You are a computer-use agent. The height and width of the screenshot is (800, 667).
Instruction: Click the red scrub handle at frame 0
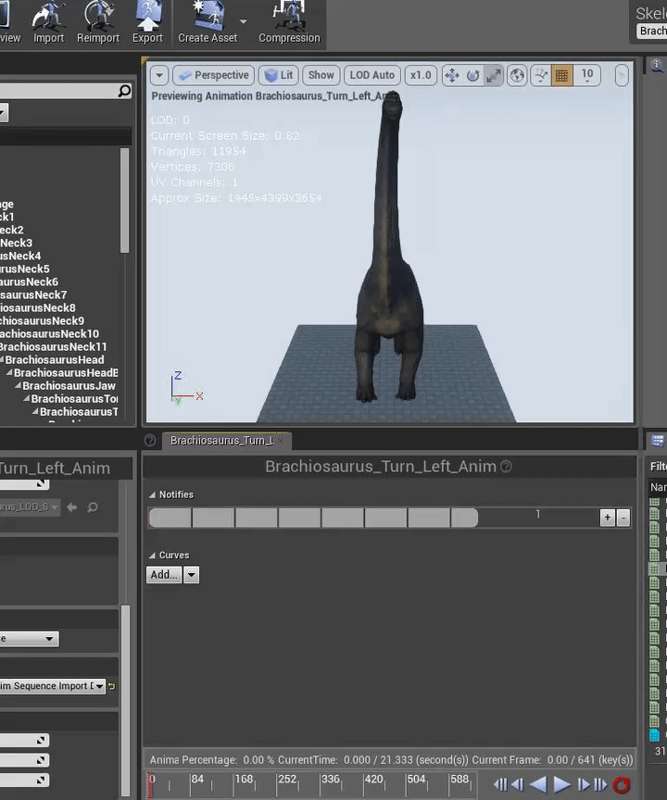pyautogui.click(x=150, y=785)
